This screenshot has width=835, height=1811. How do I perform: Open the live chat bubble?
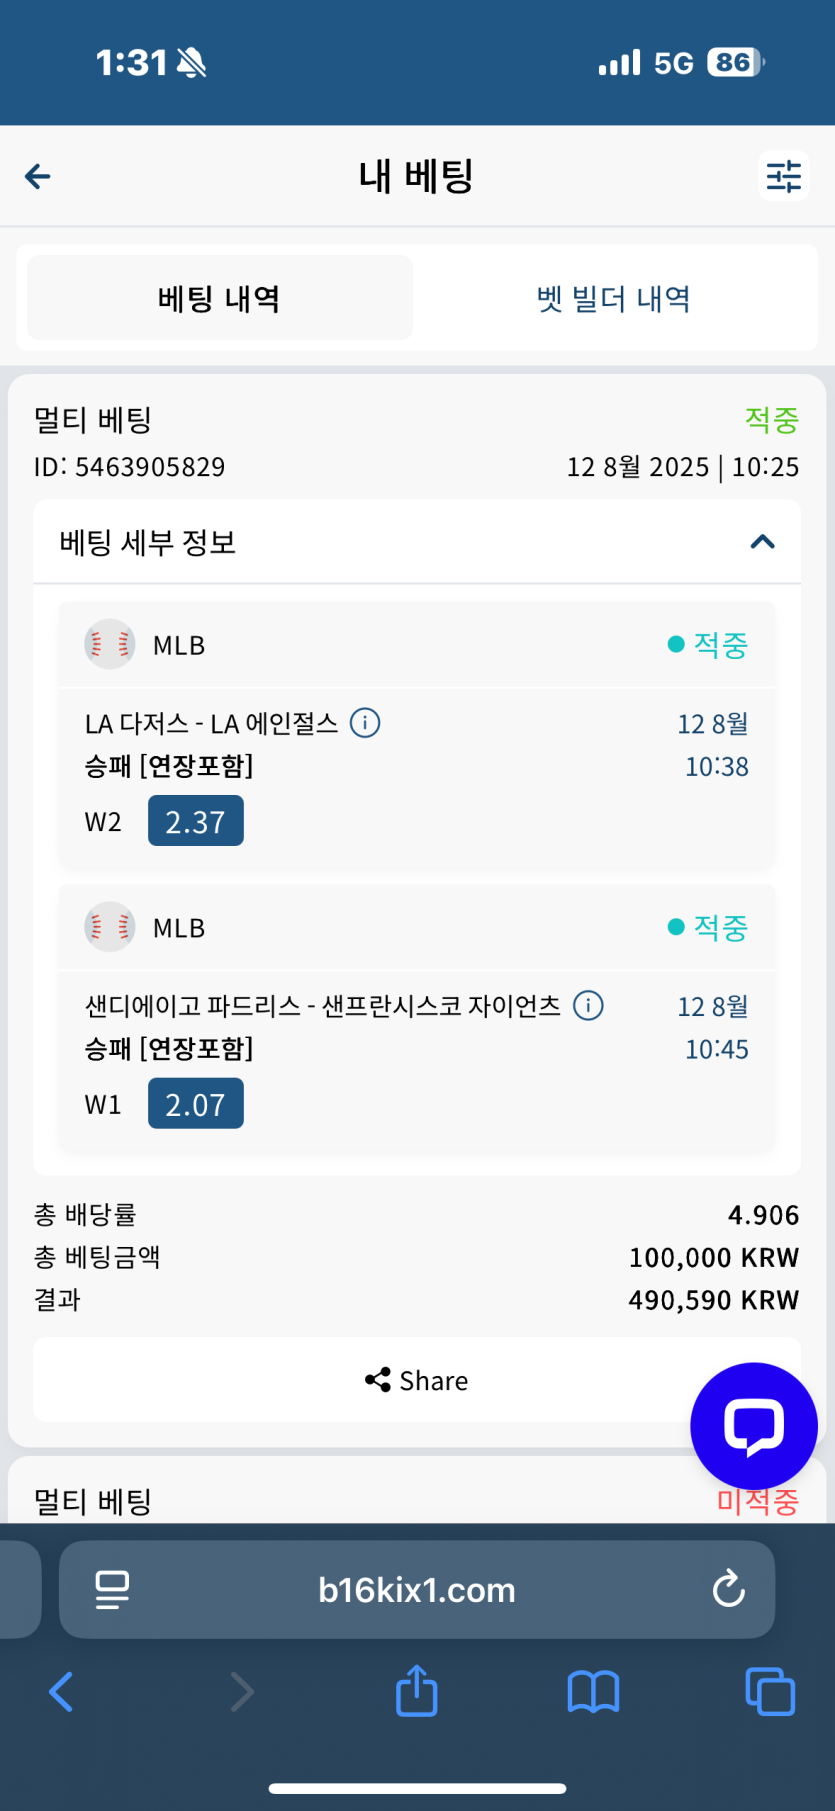pyautogui.click(x=754, y=1426)
